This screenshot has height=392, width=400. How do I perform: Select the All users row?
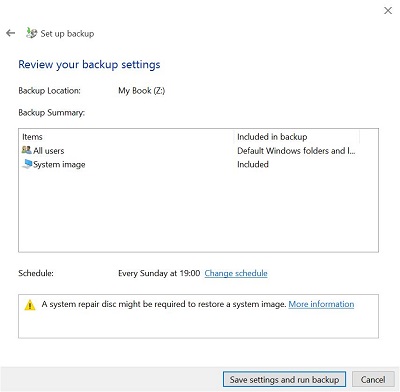(198, 151)
